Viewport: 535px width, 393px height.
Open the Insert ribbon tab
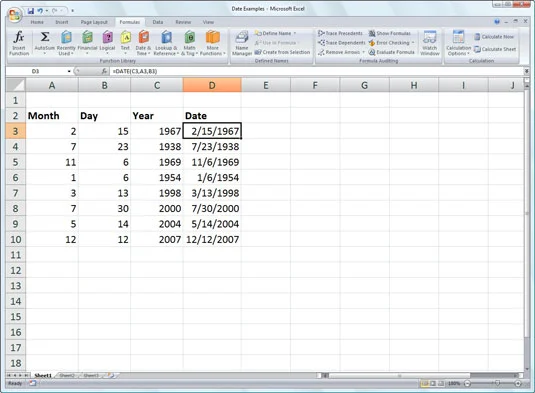tap(62, 22)
